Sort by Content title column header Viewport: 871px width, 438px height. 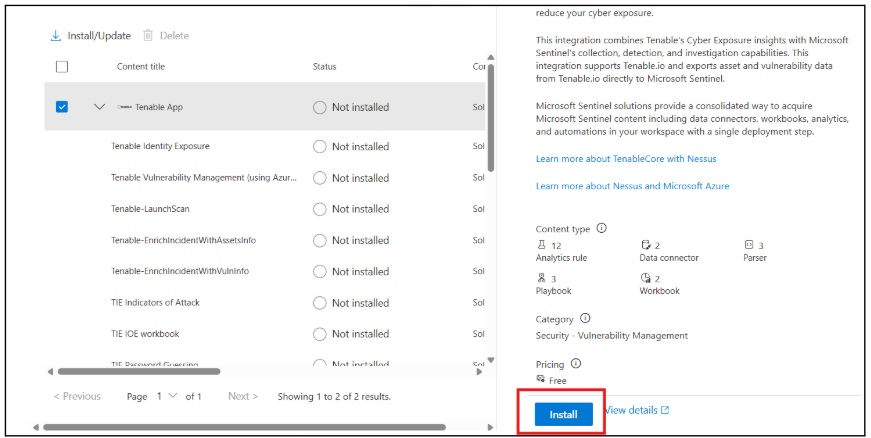141,67
